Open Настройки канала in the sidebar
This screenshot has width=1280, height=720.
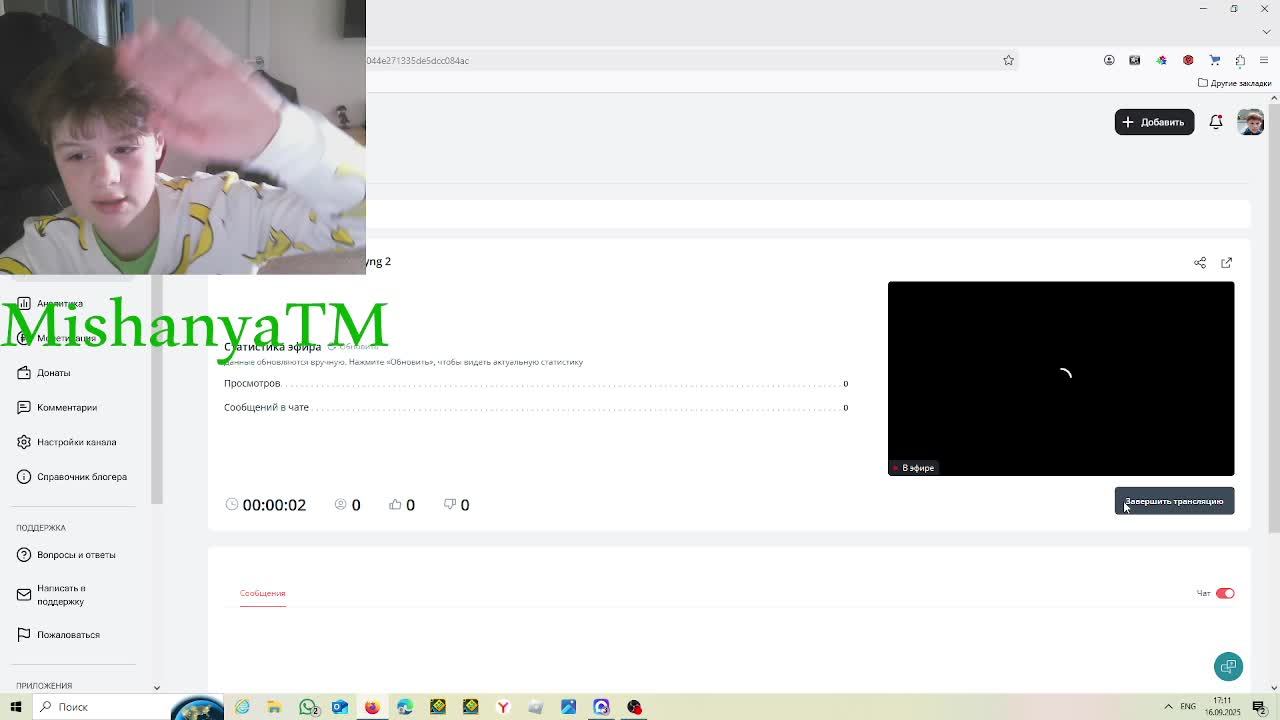[x=66, y=442]
